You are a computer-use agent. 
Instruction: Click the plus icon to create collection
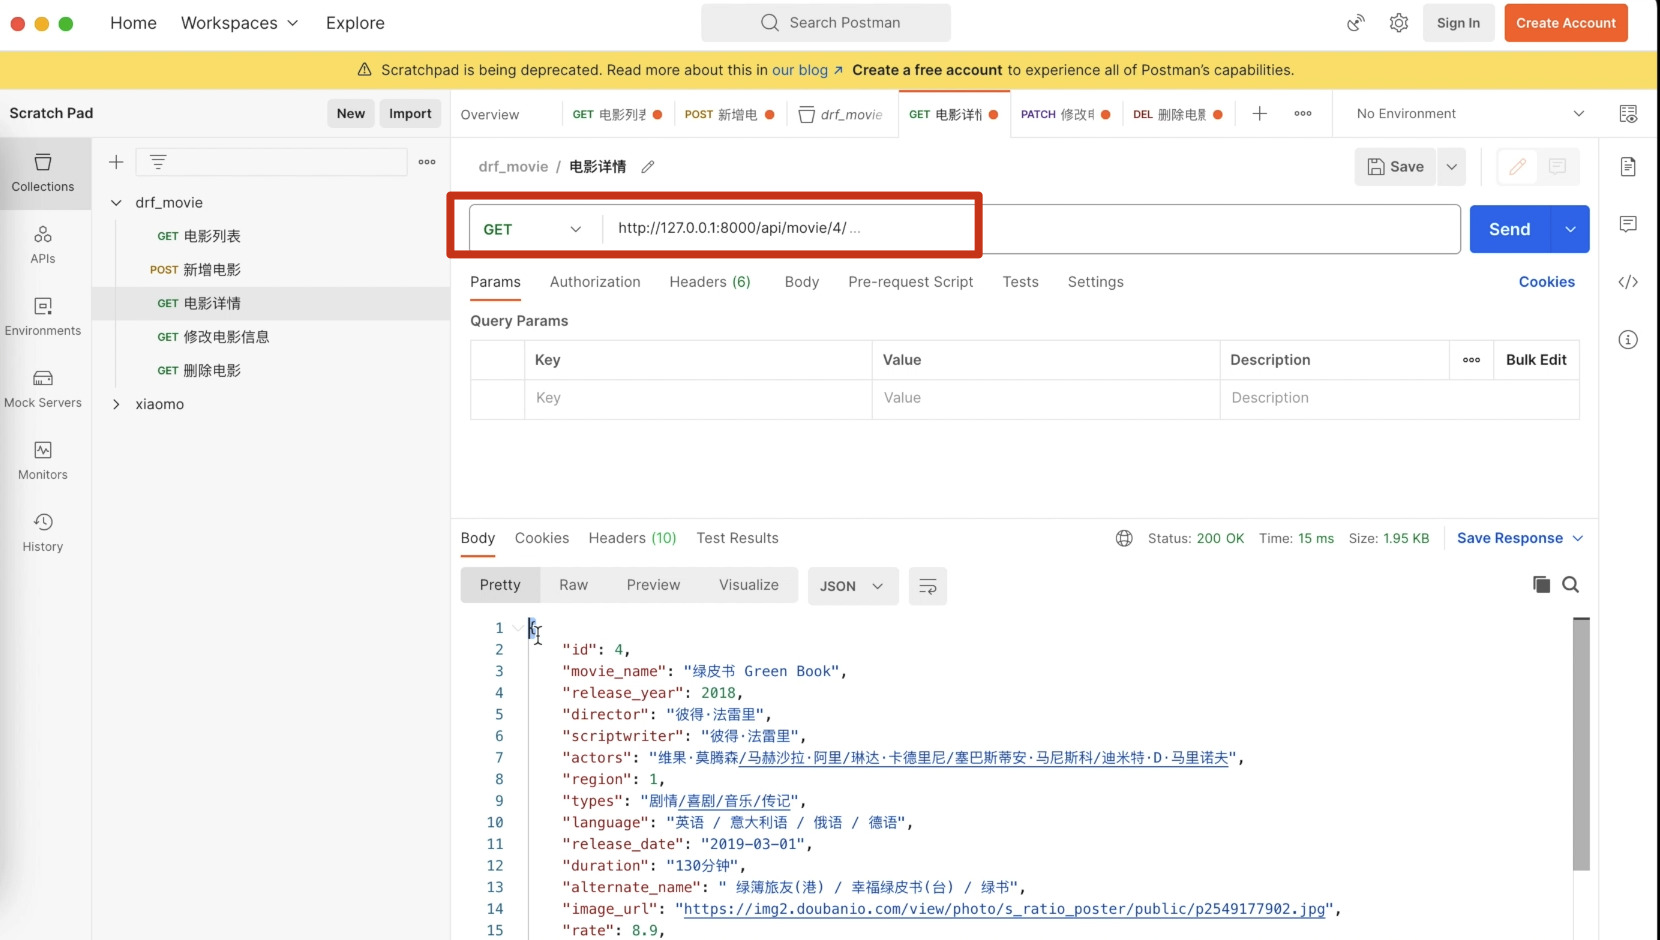click(116, 162)
